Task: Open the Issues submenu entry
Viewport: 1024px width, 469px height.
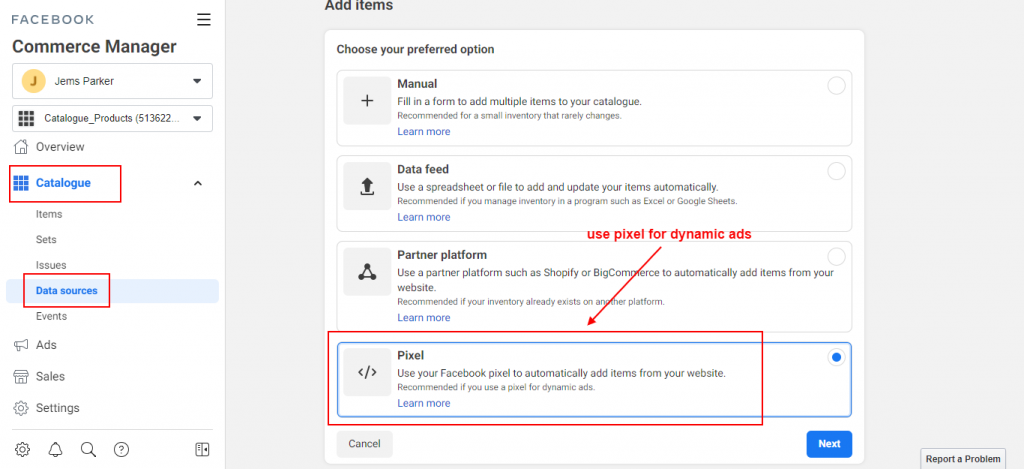Action: tap(51, 265)
